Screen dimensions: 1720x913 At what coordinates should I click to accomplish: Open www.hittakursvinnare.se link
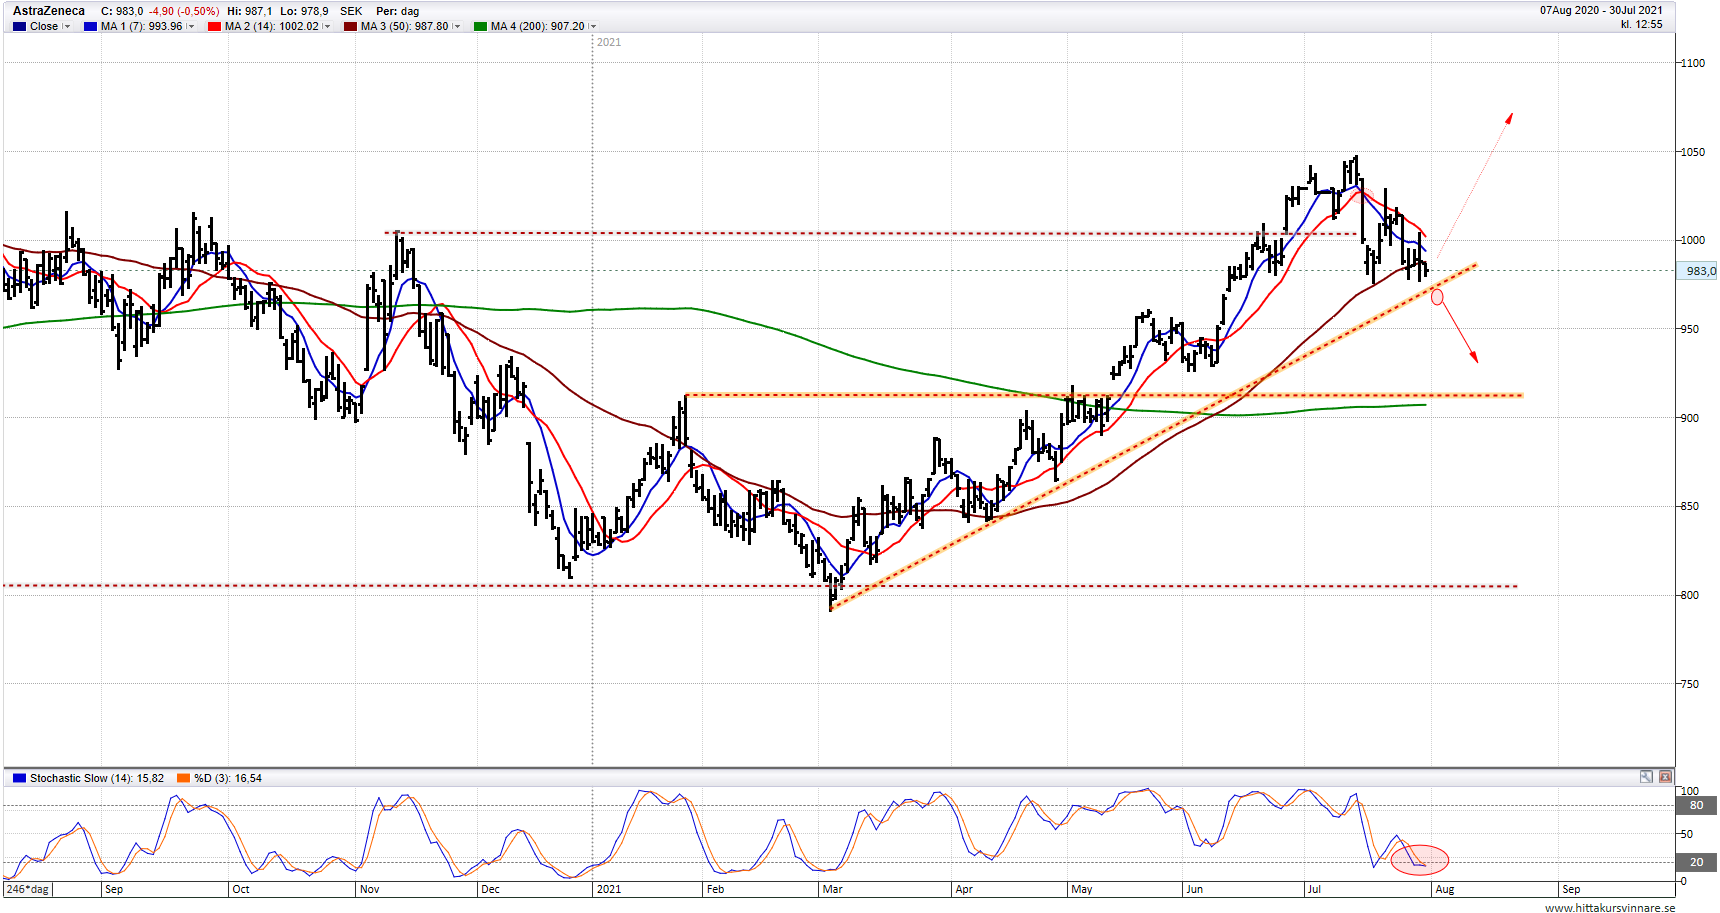click(x=1609, y=907)
